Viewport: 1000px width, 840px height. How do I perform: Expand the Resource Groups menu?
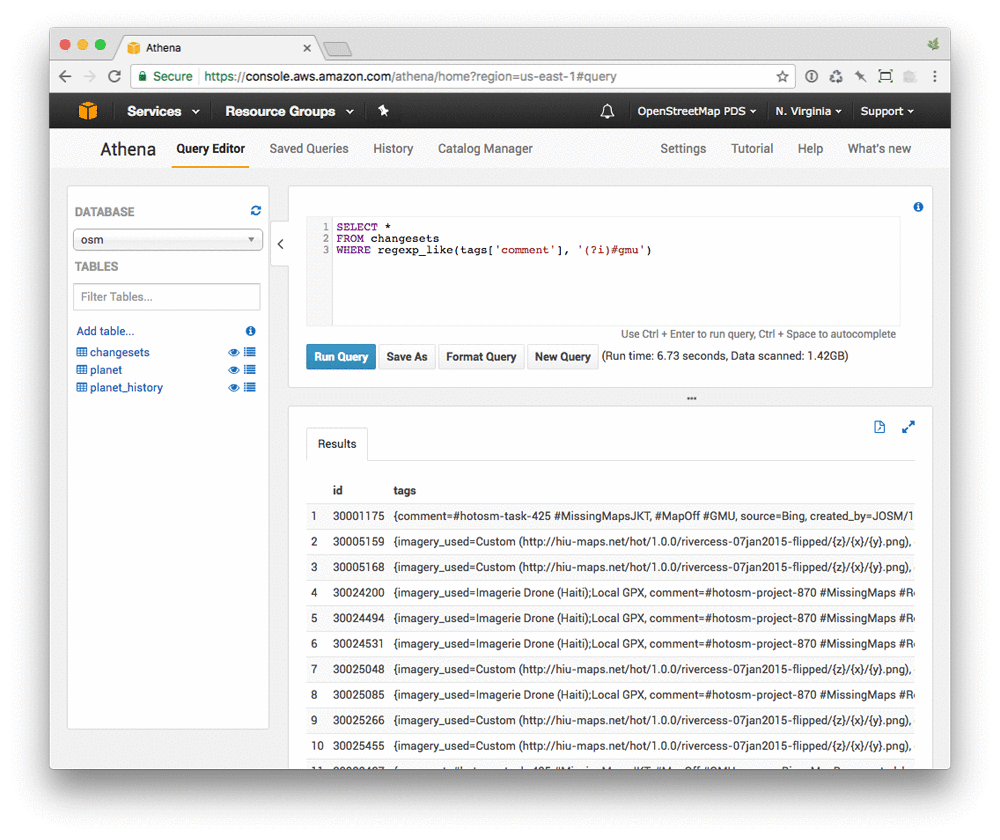click(x=290, y=111)
